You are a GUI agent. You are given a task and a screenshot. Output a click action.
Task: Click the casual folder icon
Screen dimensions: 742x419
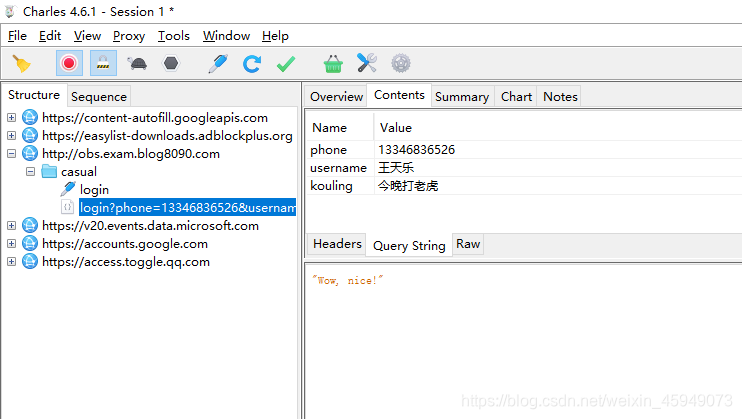tap(49, 171)
